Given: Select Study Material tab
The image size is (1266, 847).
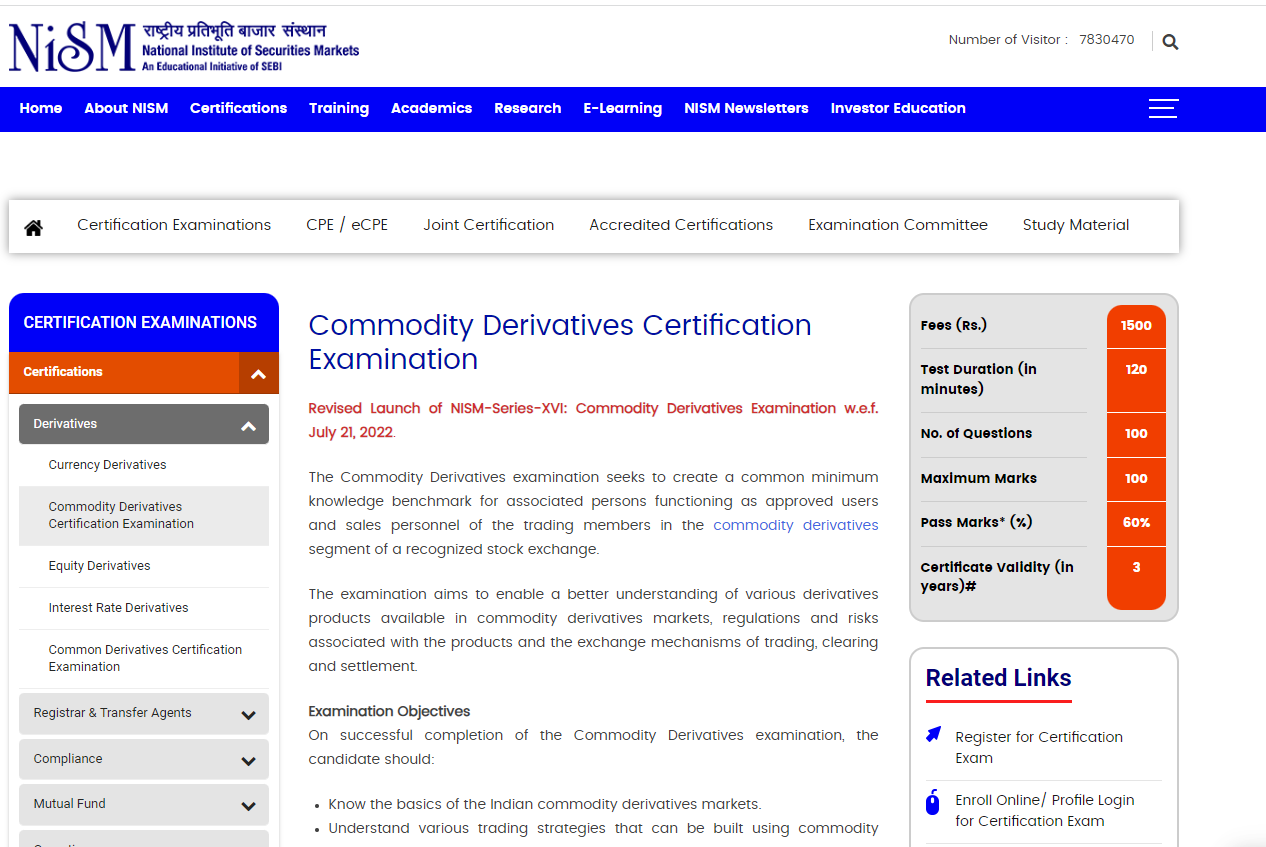Looking at the screenshot, I should click(1076, 225).
